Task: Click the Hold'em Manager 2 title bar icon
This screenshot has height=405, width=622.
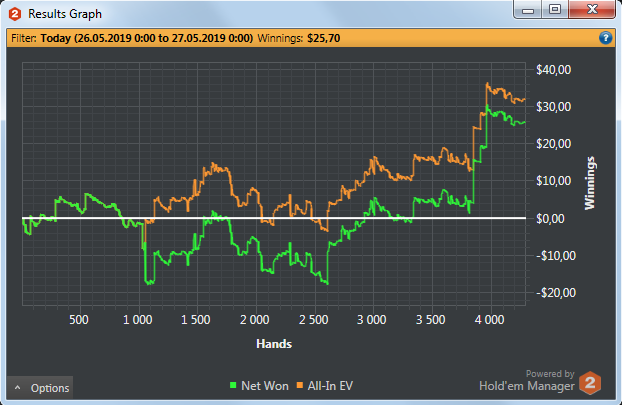Action: tap(15, 14)
